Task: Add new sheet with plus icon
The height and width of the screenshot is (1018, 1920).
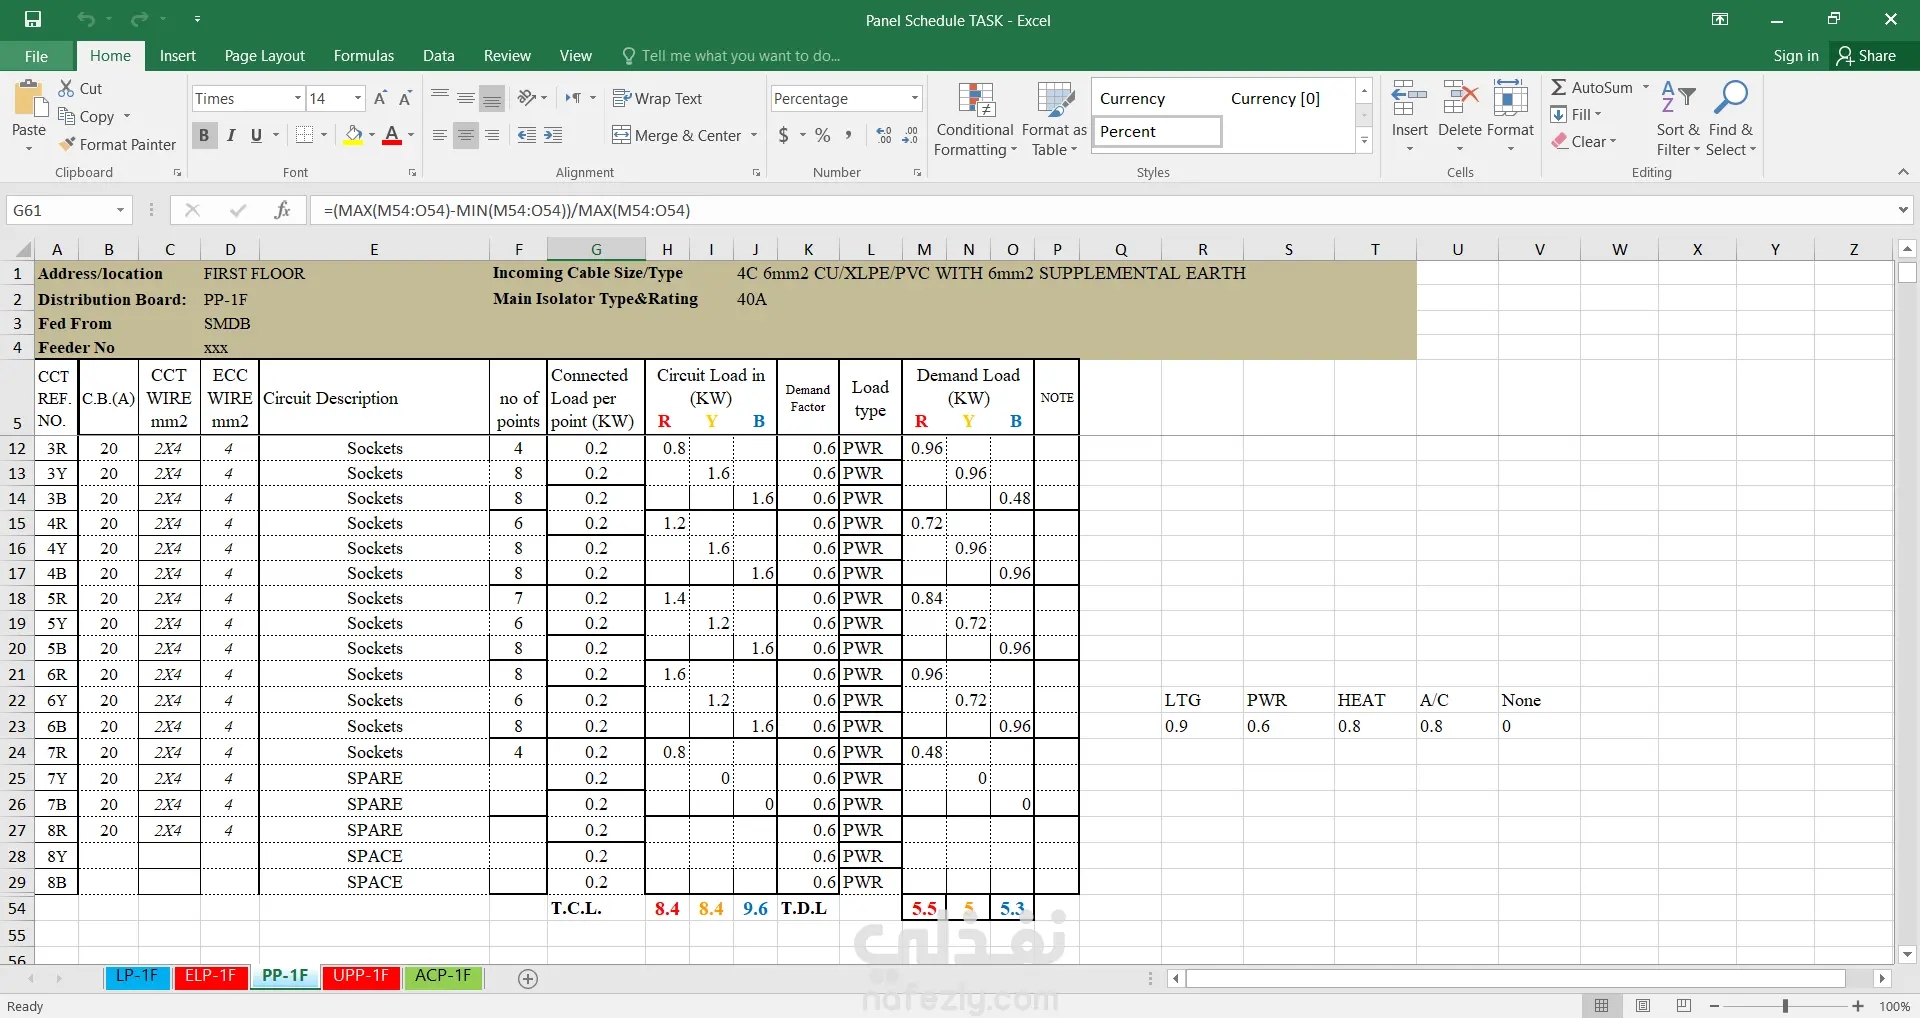Action: click(528, 979)
